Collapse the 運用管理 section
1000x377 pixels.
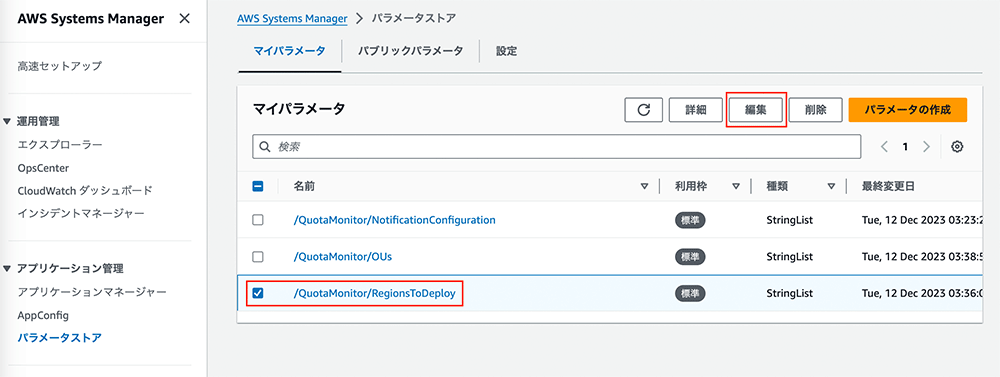pos(7,121)
